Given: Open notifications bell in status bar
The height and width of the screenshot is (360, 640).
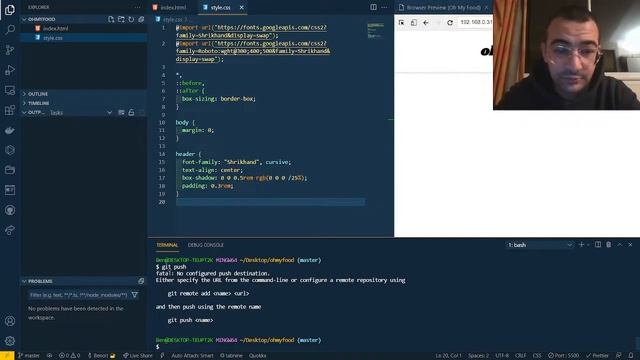Looking at the screenshot, I should tap(631, 356).
